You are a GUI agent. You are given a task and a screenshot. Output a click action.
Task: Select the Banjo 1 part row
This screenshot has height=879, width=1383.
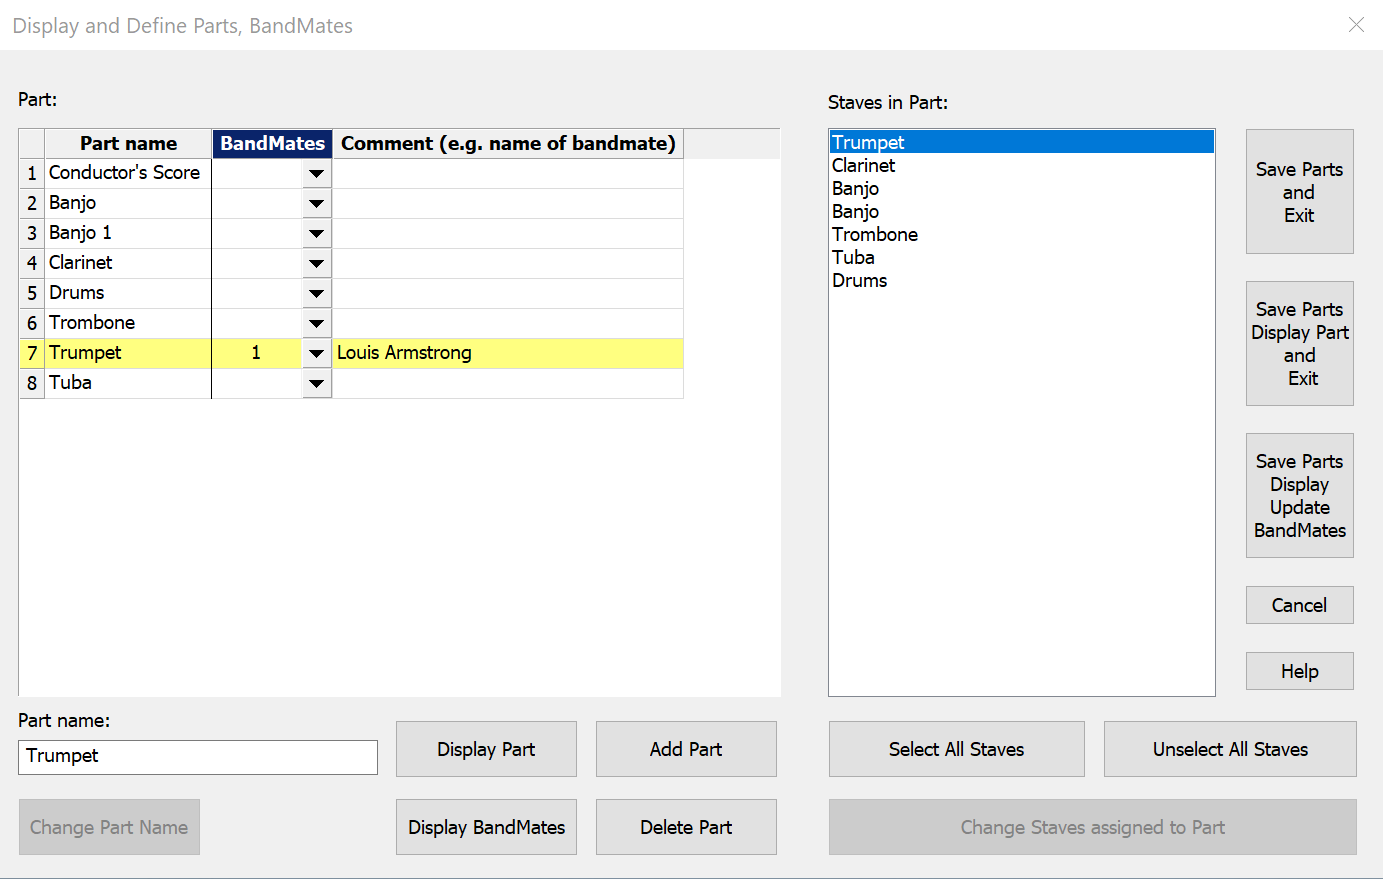point(127,233)
